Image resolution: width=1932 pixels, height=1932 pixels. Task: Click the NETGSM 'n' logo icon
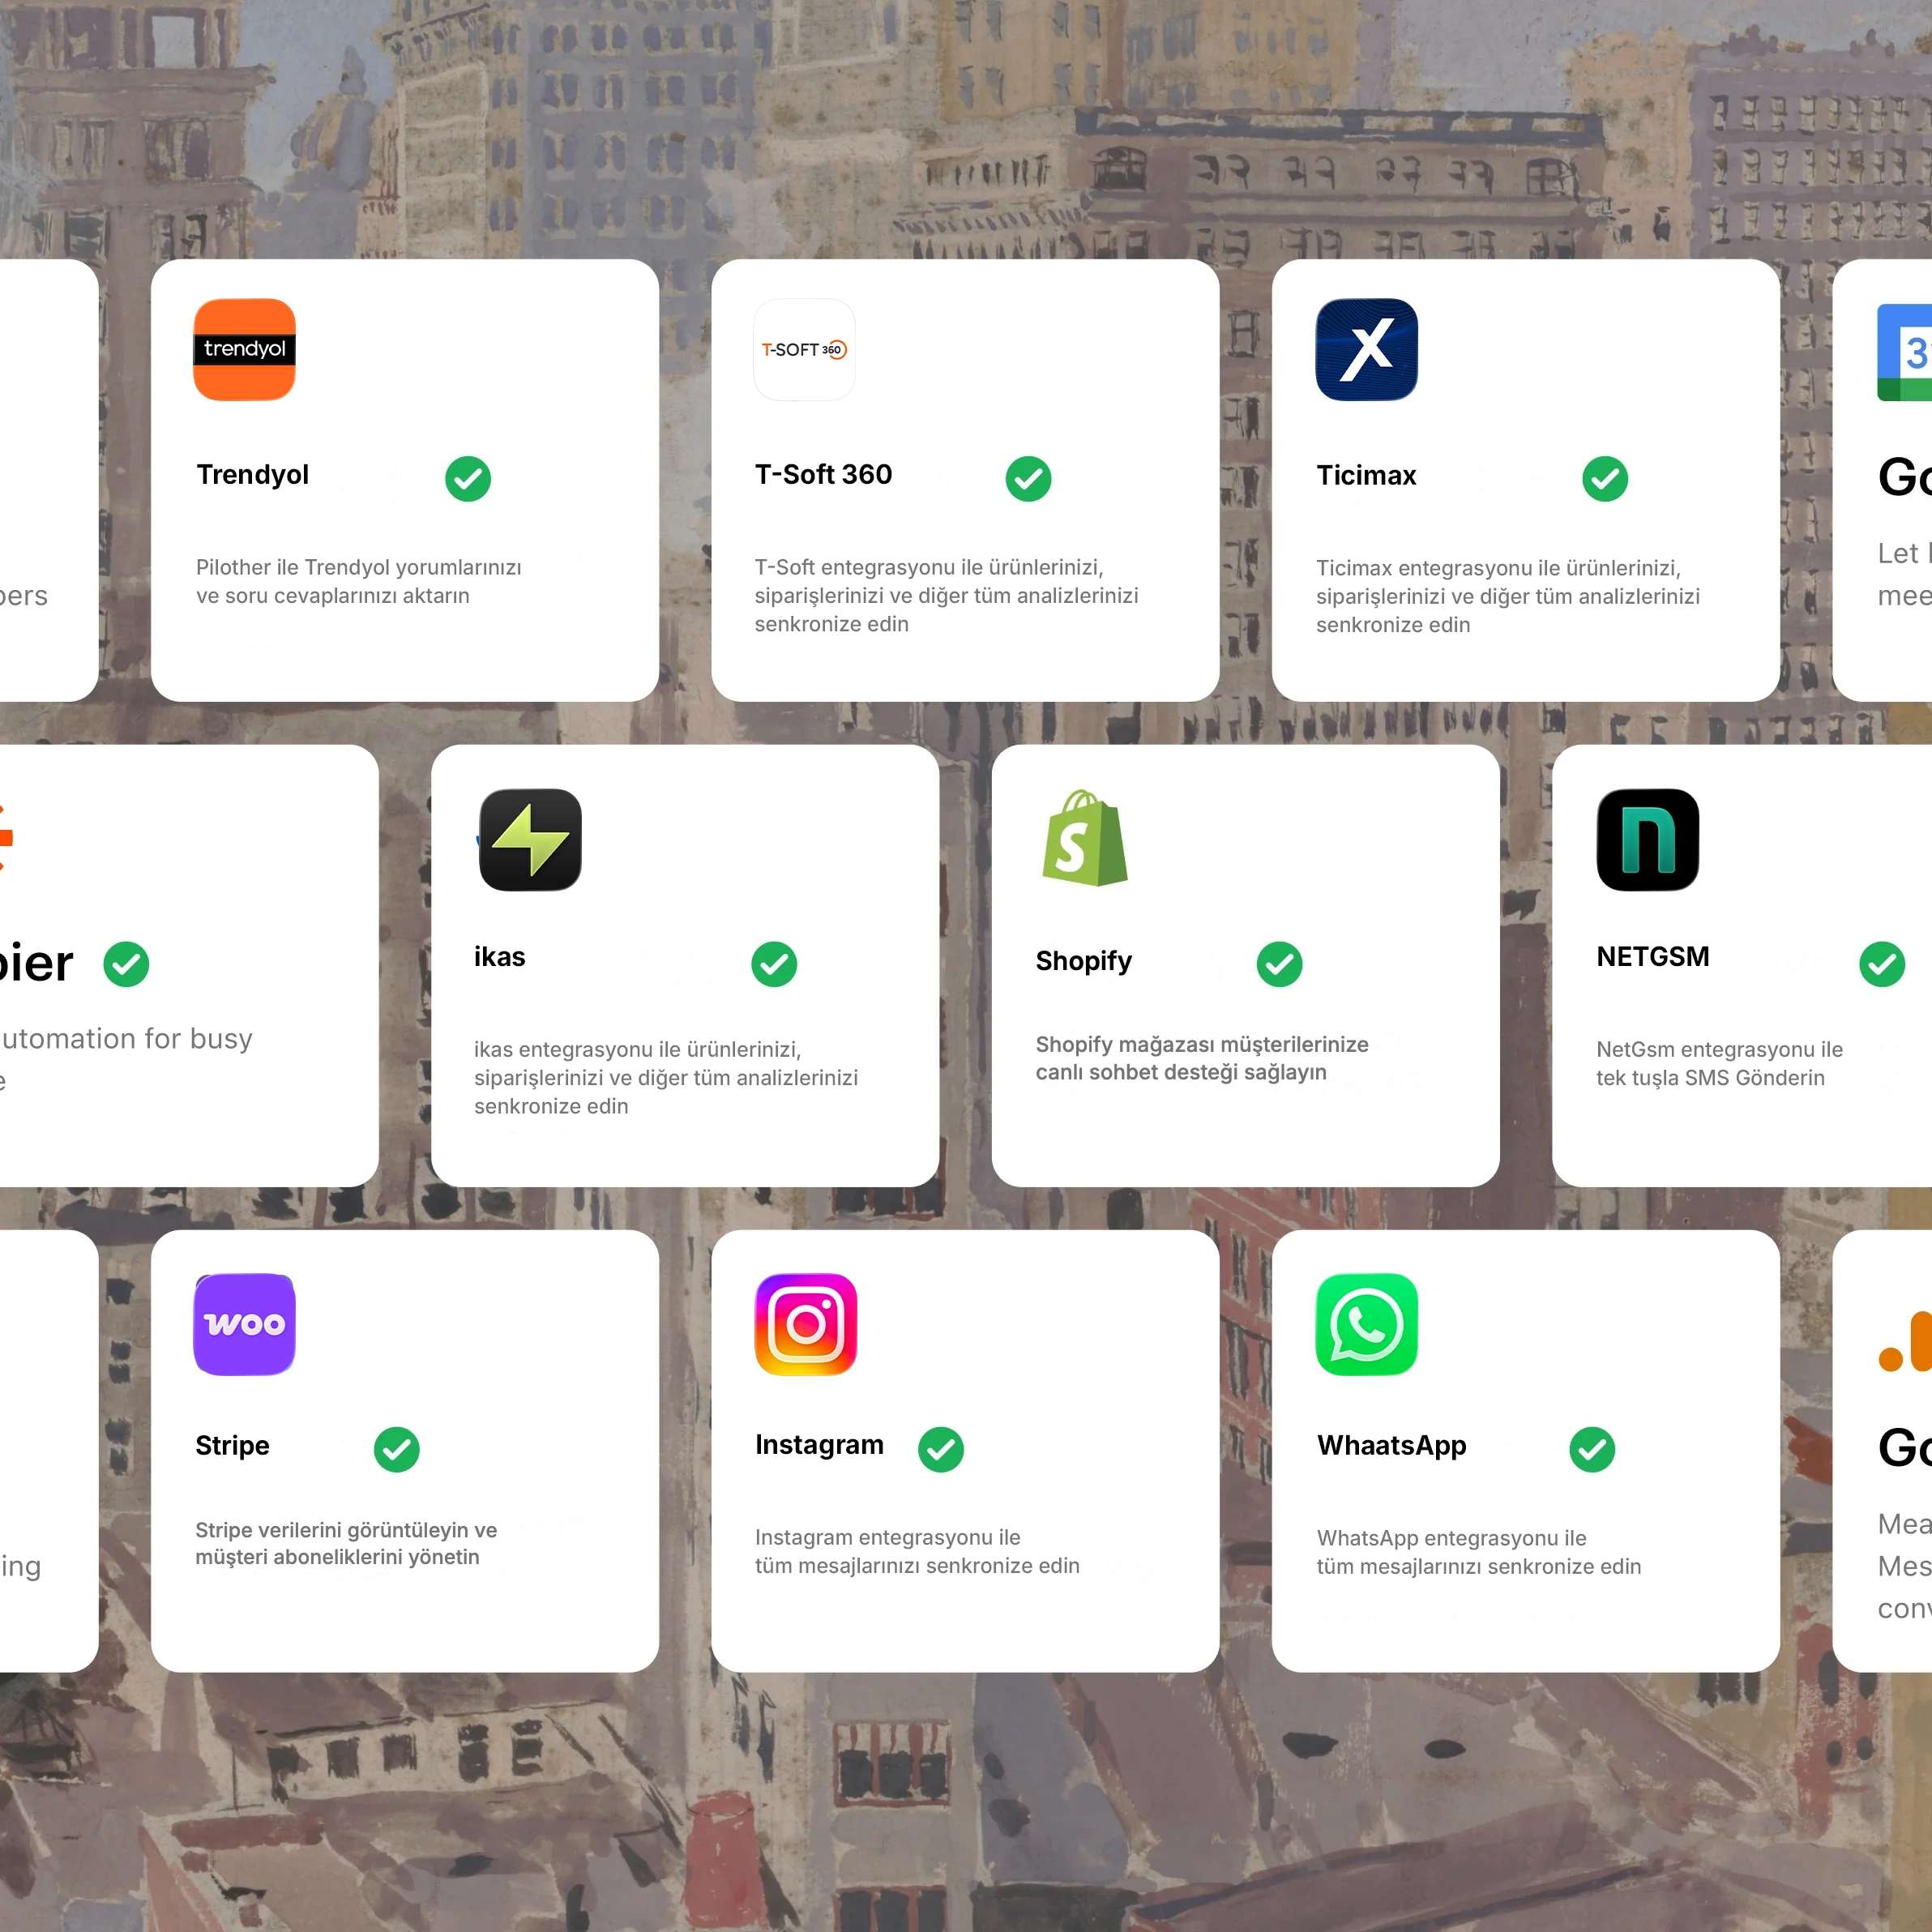pyautogui.click(x=1648, y=840)
